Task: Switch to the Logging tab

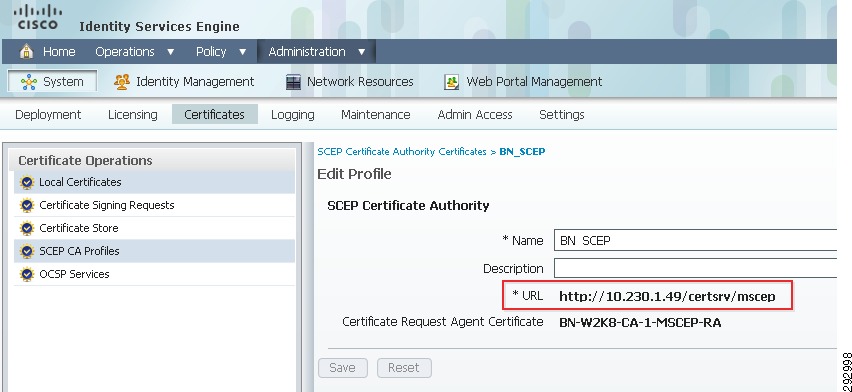Action: (x=292, y=115)
